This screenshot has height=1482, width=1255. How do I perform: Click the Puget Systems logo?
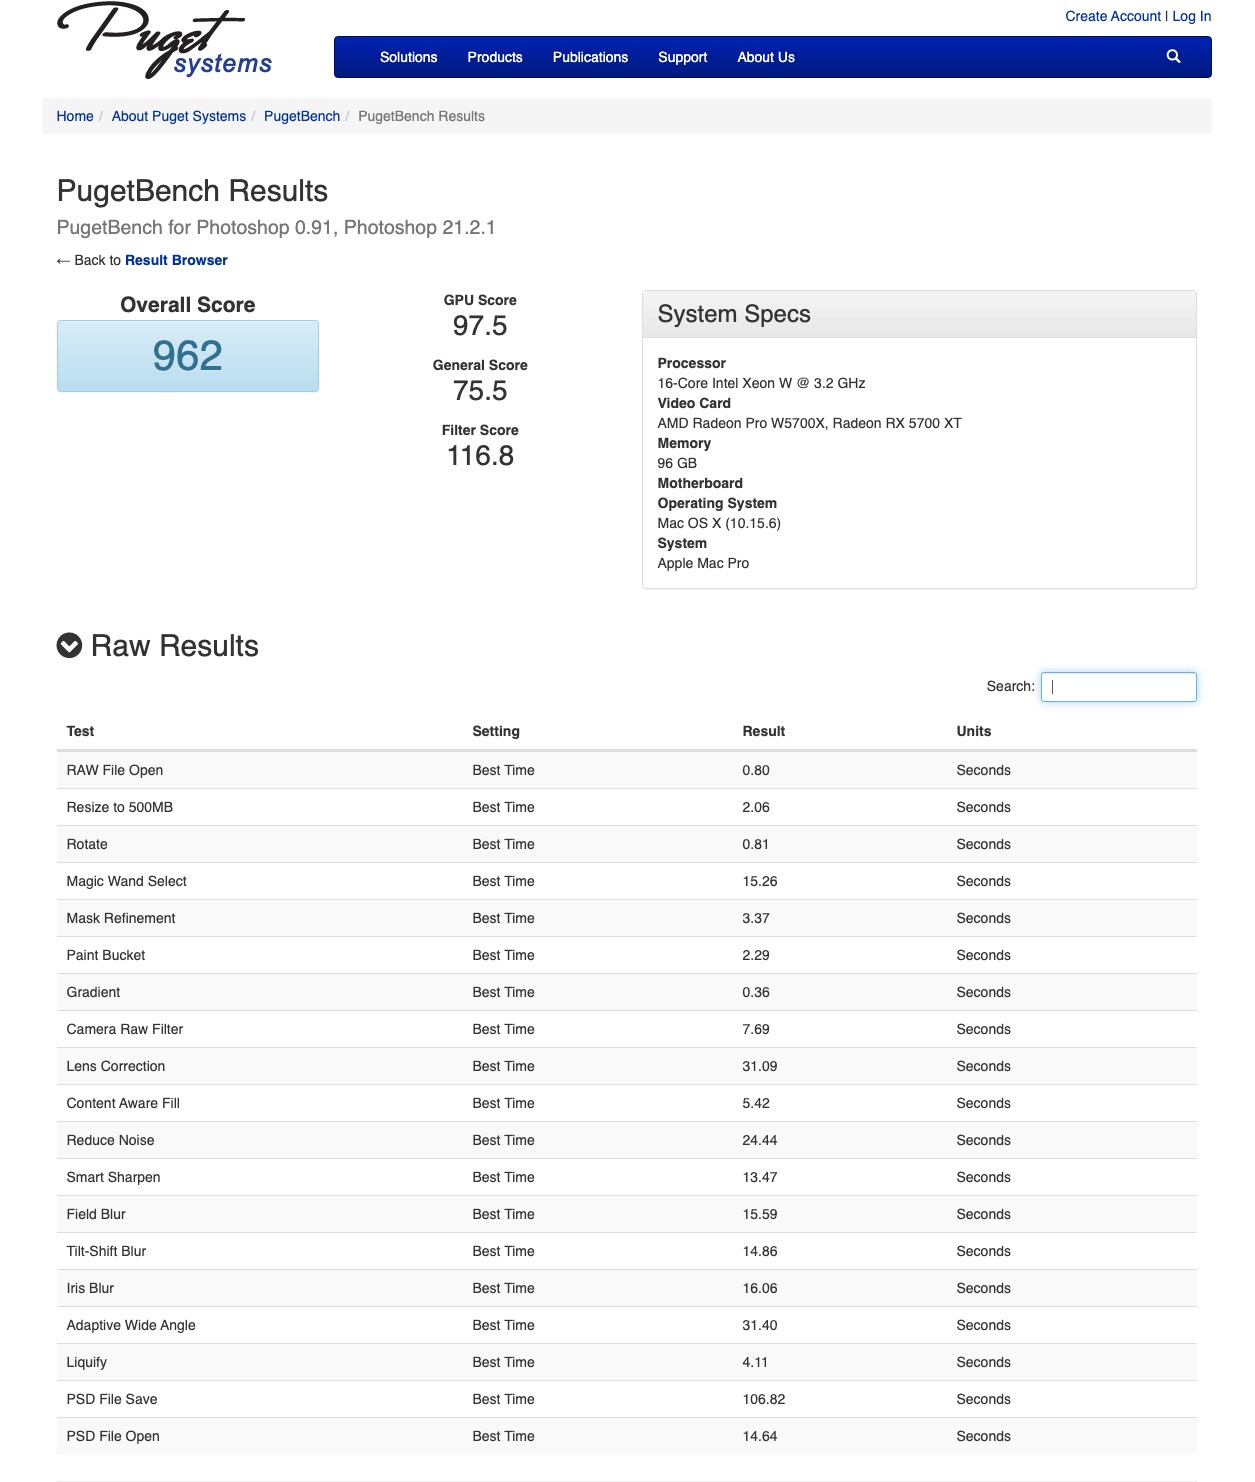click(x=165, y=41)
